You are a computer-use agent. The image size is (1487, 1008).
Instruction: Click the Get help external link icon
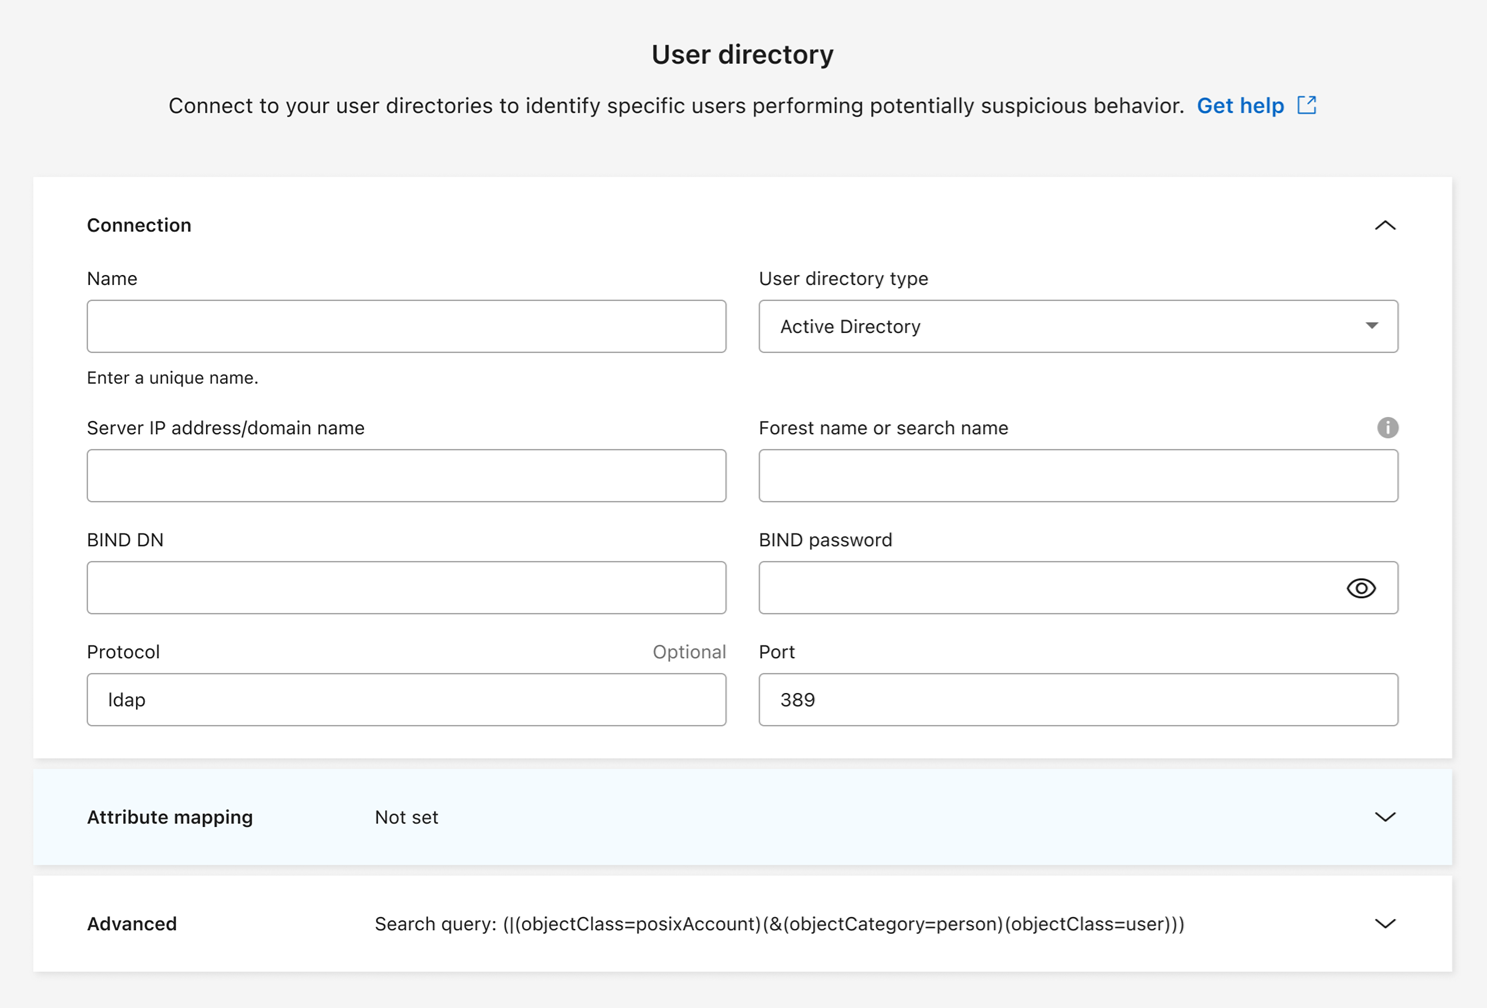click(1307, 105)
